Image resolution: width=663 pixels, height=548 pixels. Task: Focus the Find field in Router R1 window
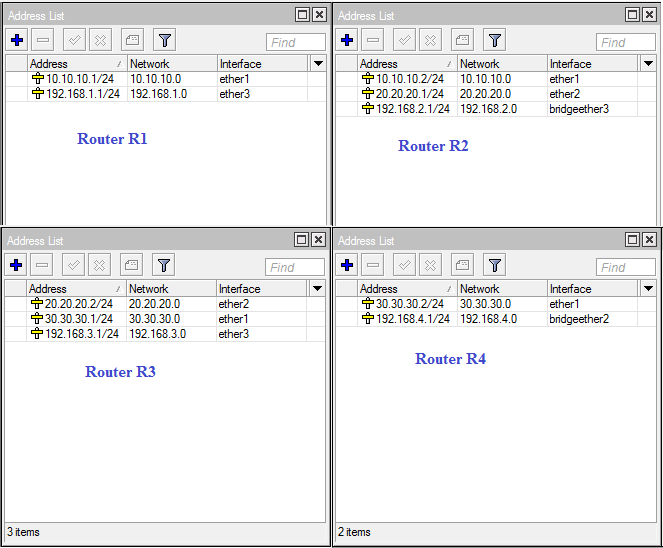296,42
